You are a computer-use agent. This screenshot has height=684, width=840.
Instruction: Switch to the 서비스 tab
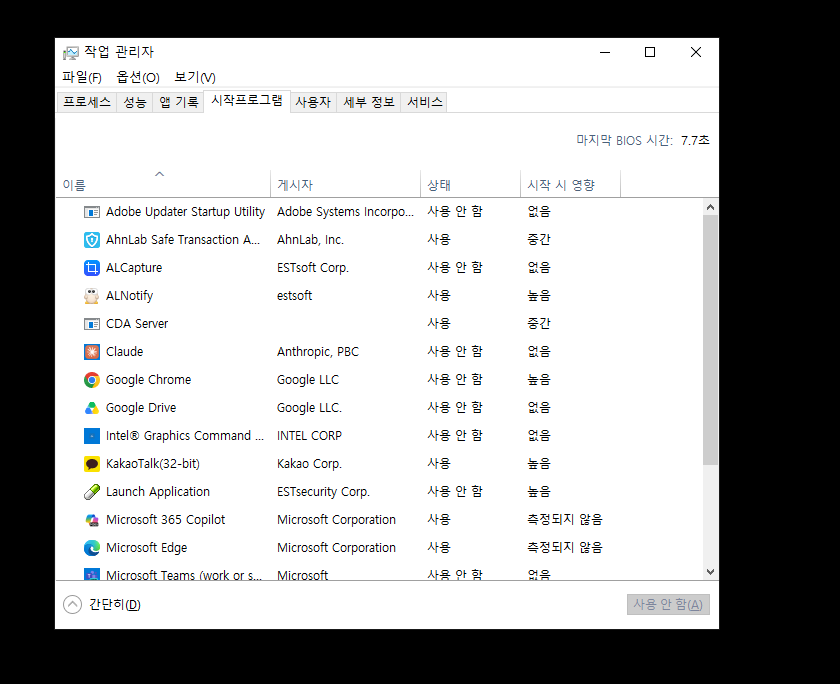pyautogui.click(x=424, y=102)
